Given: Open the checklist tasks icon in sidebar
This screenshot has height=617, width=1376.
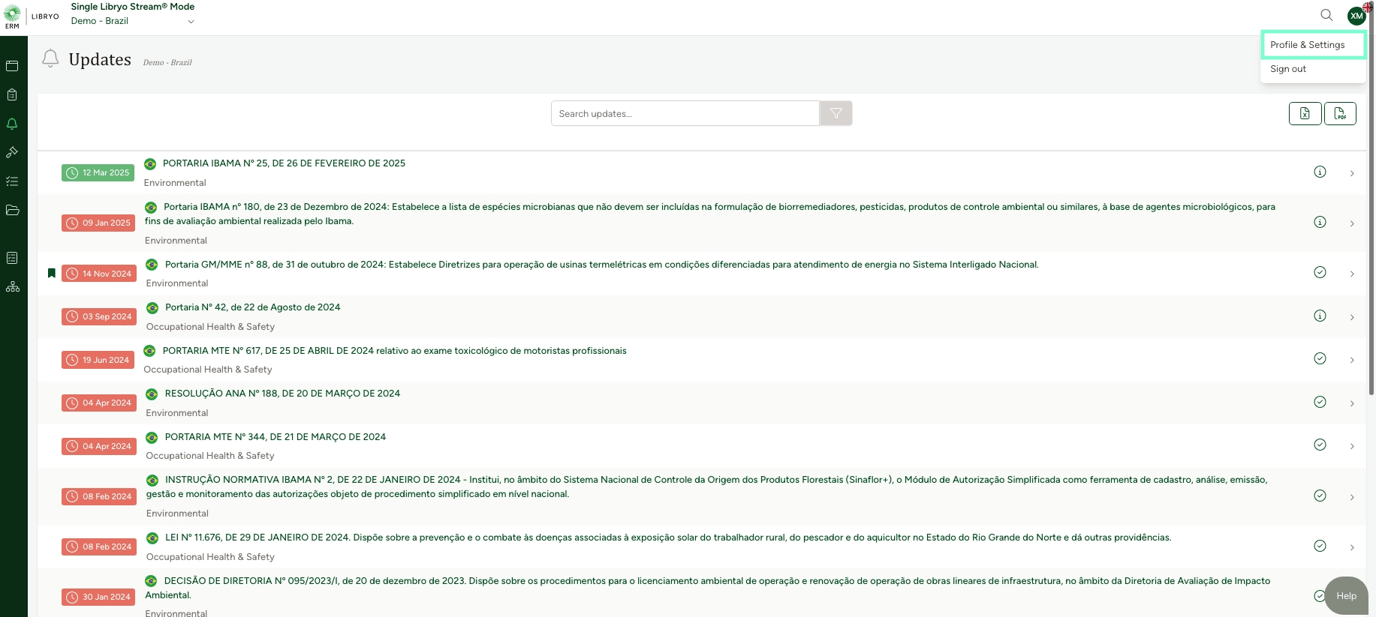Looking at the screenshot, I should (12, 181).
